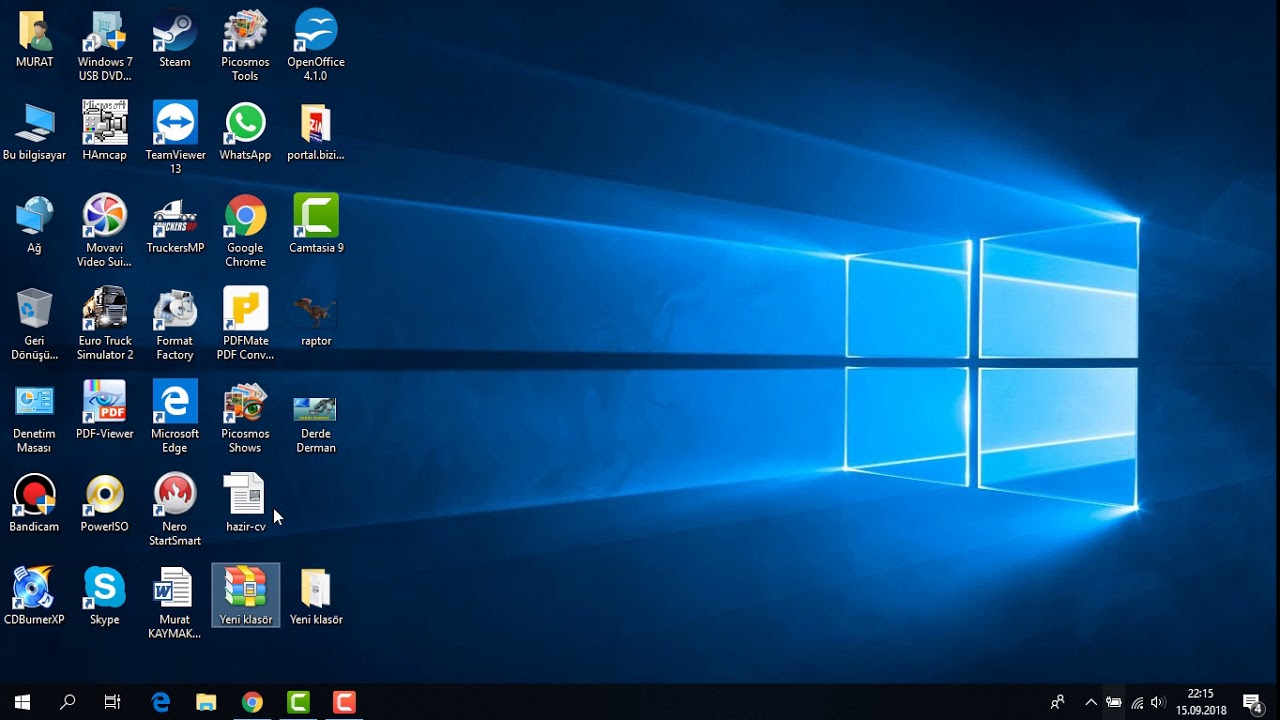This screenshot has height=720, width=1280.
Task: Select the Yeni klasör yellow folder icon
Action: click(316, 597)
